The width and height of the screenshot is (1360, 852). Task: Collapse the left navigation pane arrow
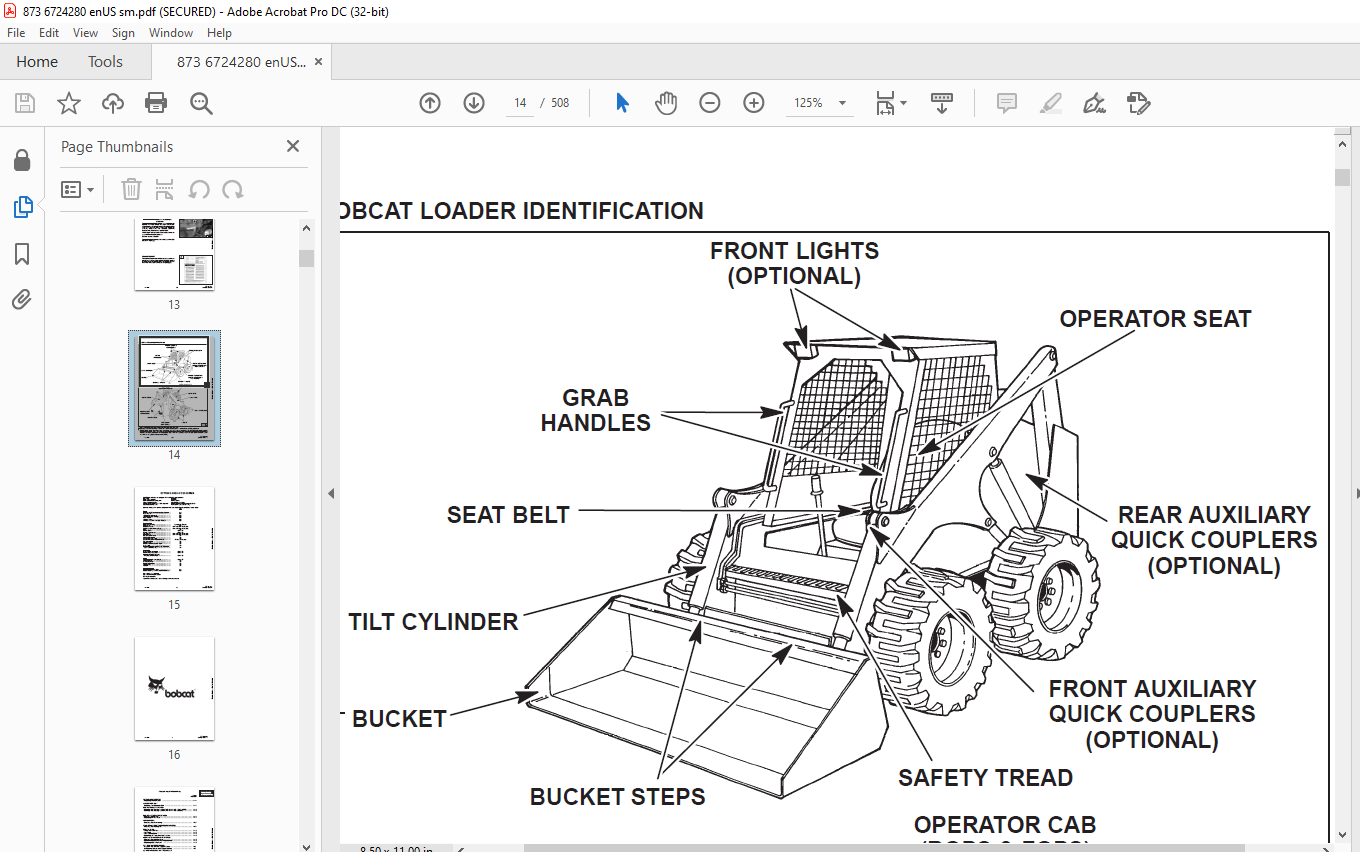click(x=331, y=493)
